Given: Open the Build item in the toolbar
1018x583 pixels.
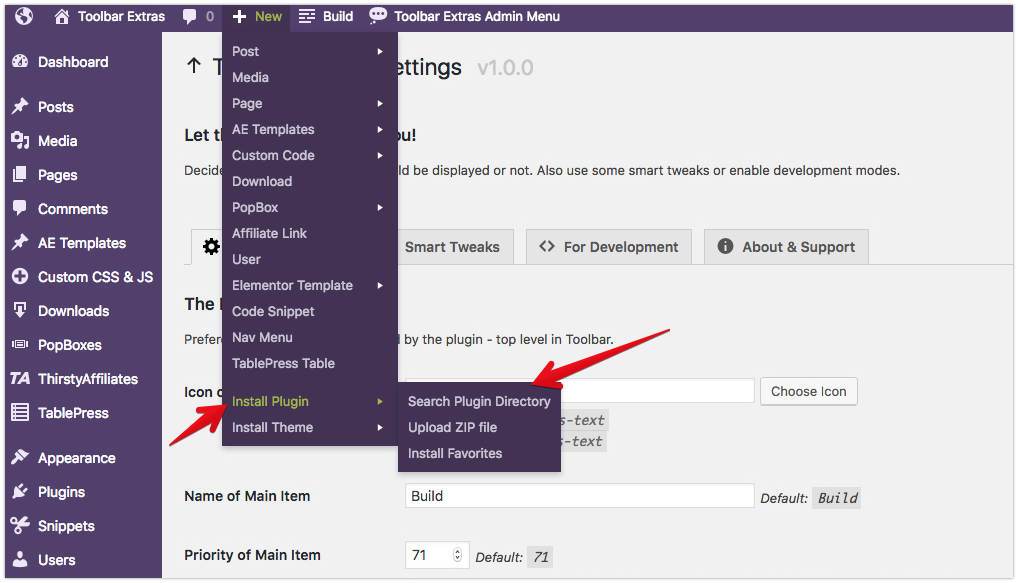Looking at the screenshot, I should [326, 16].
